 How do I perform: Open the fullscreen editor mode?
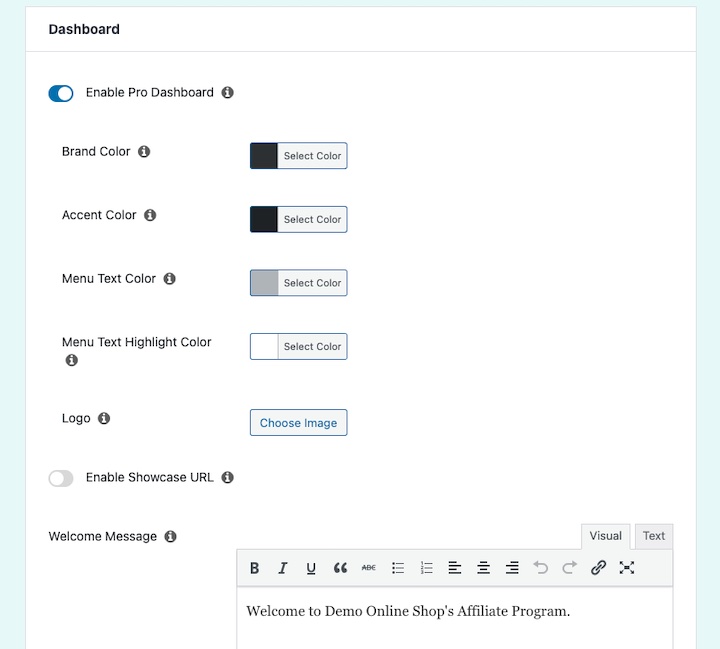coord(627,568)
